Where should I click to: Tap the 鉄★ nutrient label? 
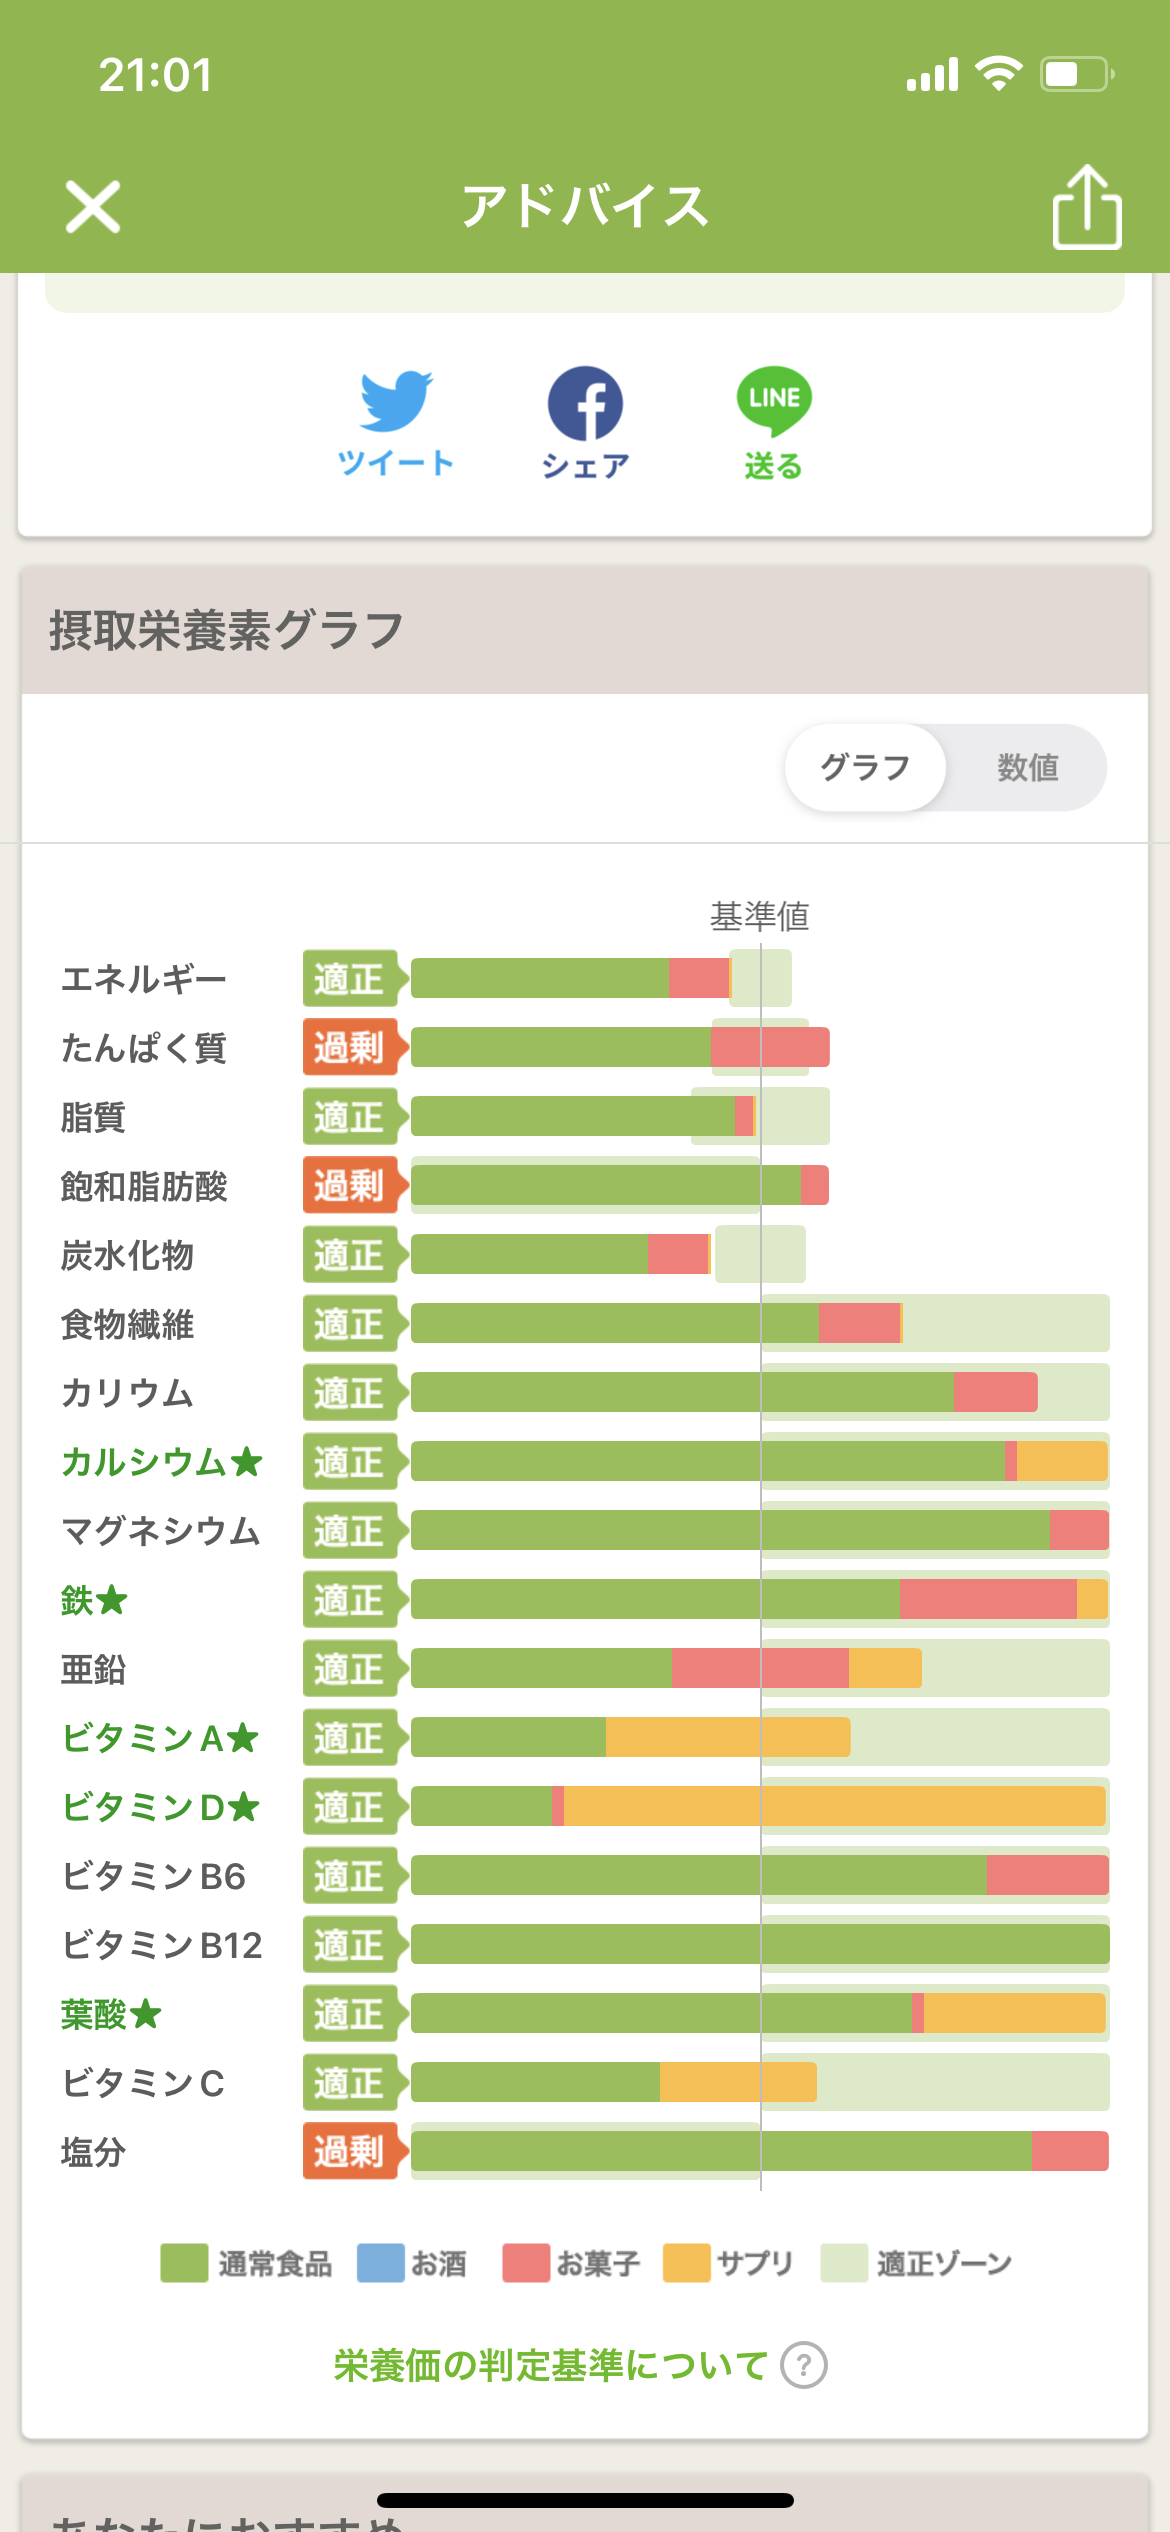click(94, 1600)
